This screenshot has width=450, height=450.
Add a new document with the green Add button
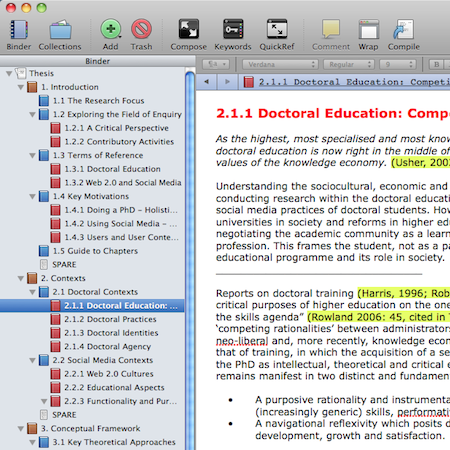[x=111, y=29]
